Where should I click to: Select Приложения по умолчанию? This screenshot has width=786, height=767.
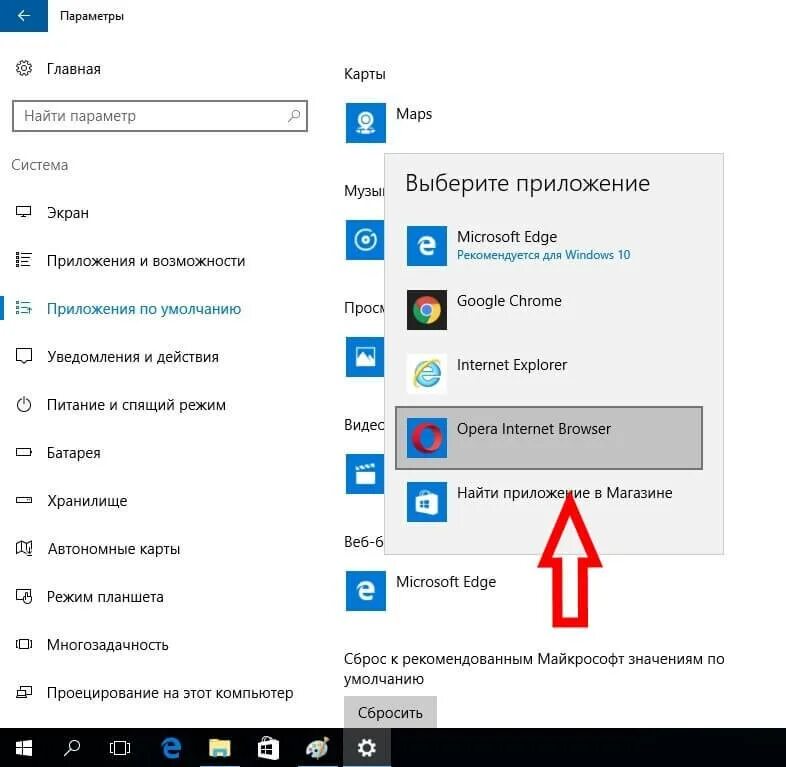[x=144, y=309]
